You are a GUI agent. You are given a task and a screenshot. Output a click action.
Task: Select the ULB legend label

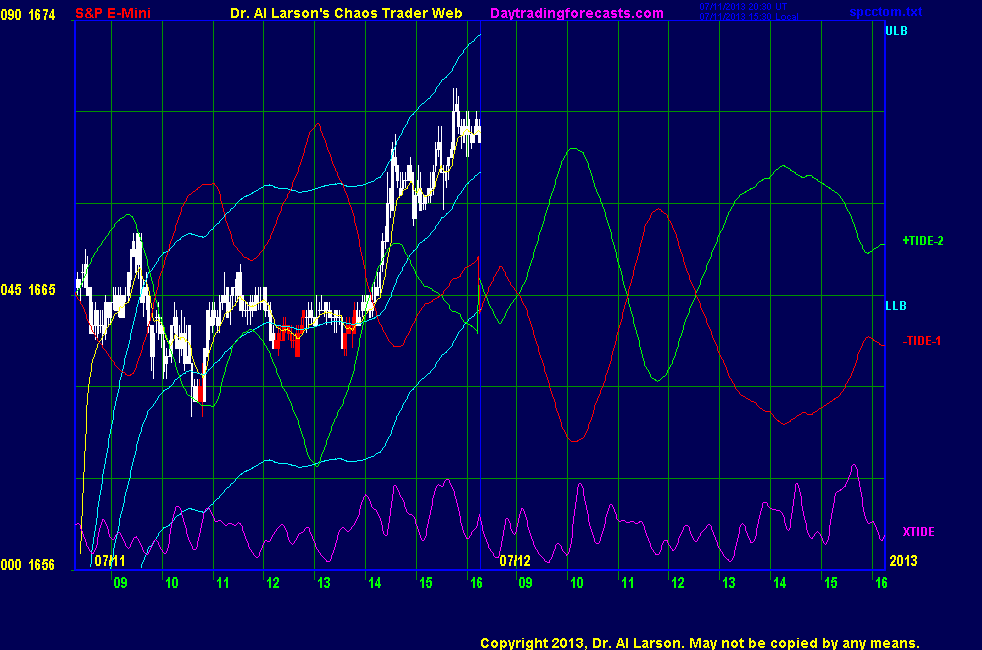tap(896, 32)
